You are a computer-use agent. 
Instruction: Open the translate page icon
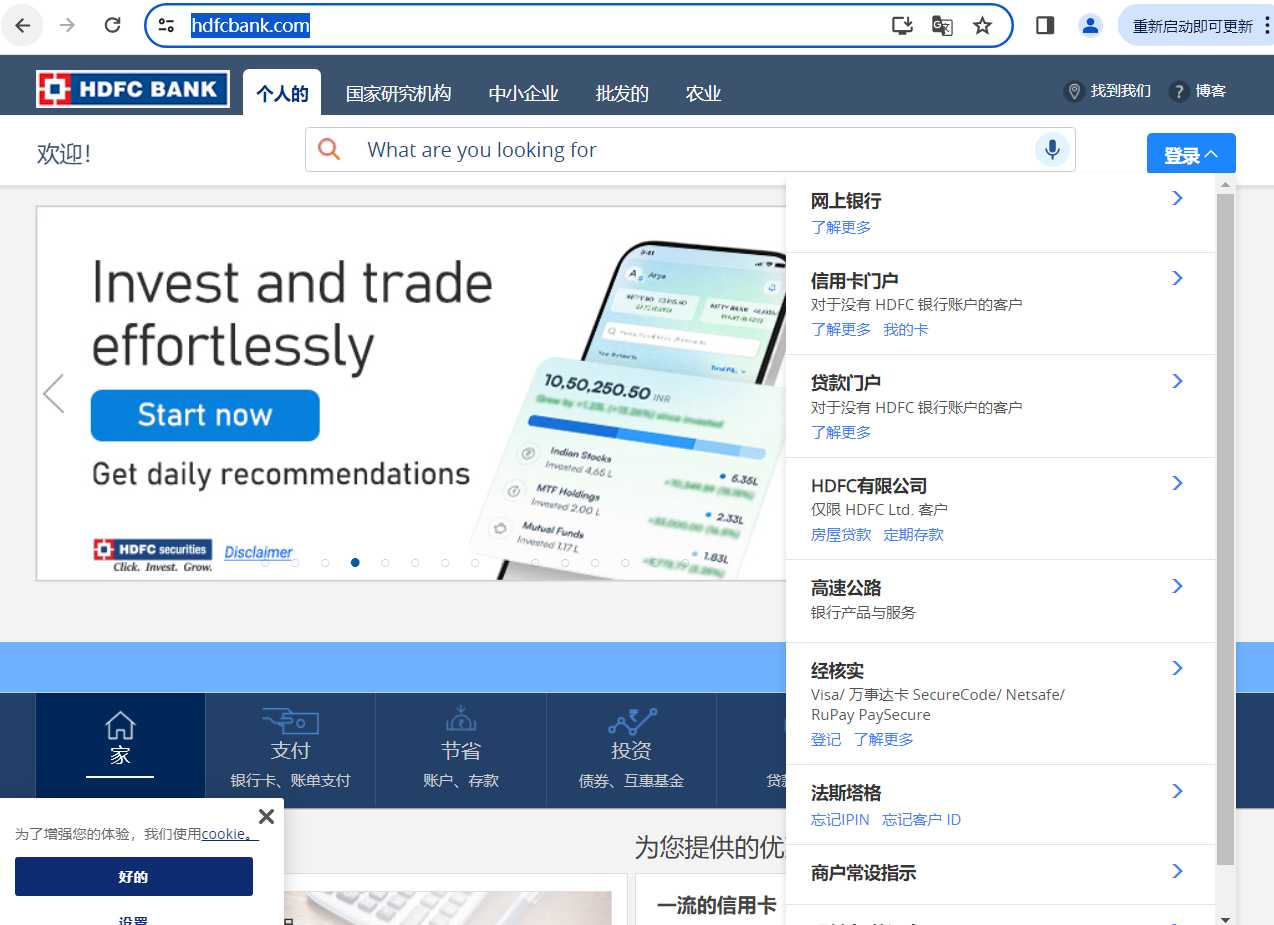(942, 25)
